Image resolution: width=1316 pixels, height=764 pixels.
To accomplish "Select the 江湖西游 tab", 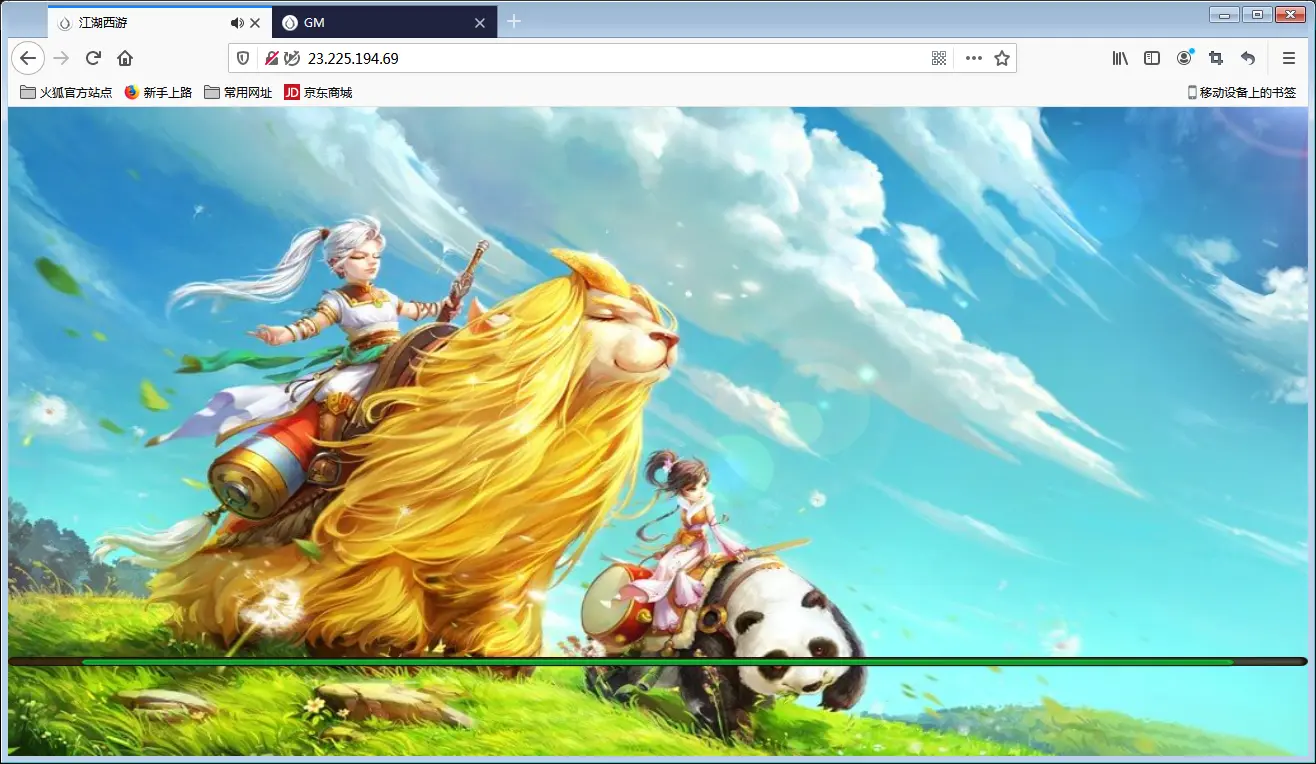I will (x=160, y=22).
